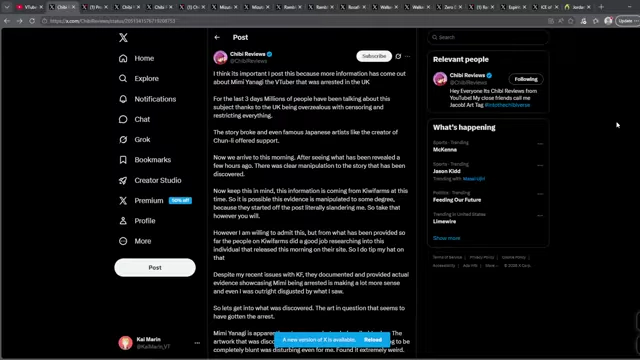This screenshot has height=360, width=640.
Task: Click Chibi Reviews name in Relevant people
Action: (467, 75)
